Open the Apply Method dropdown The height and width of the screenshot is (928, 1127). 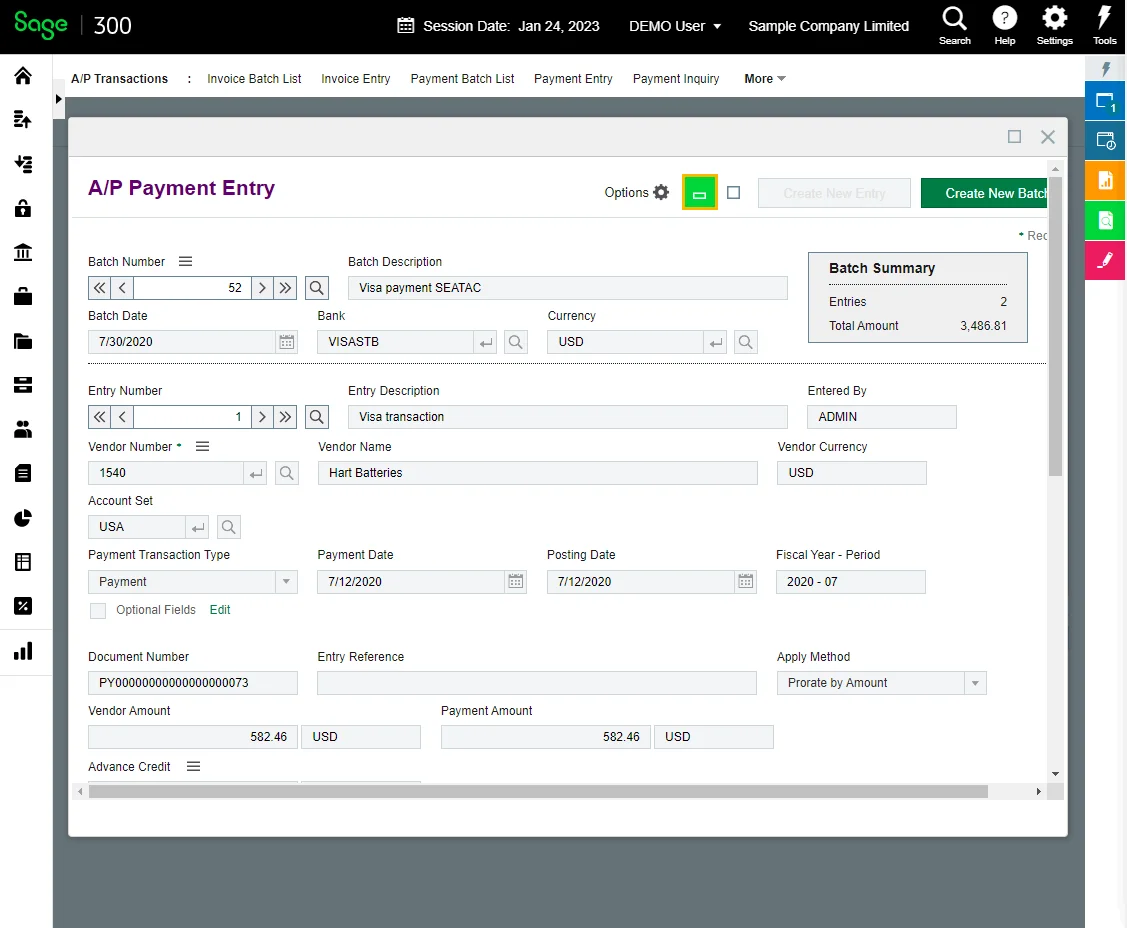click(x=974, y=683)
